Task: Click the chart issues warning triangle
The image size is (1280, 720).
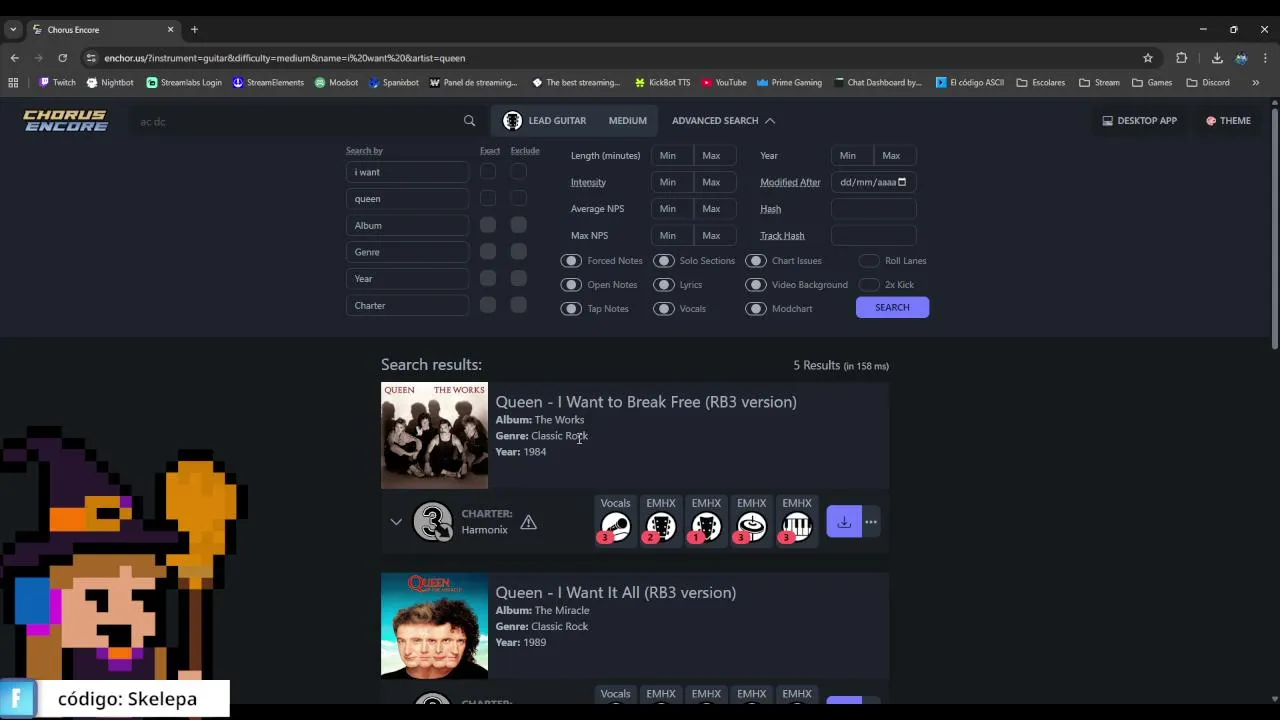Action: (x=528, y=522)
